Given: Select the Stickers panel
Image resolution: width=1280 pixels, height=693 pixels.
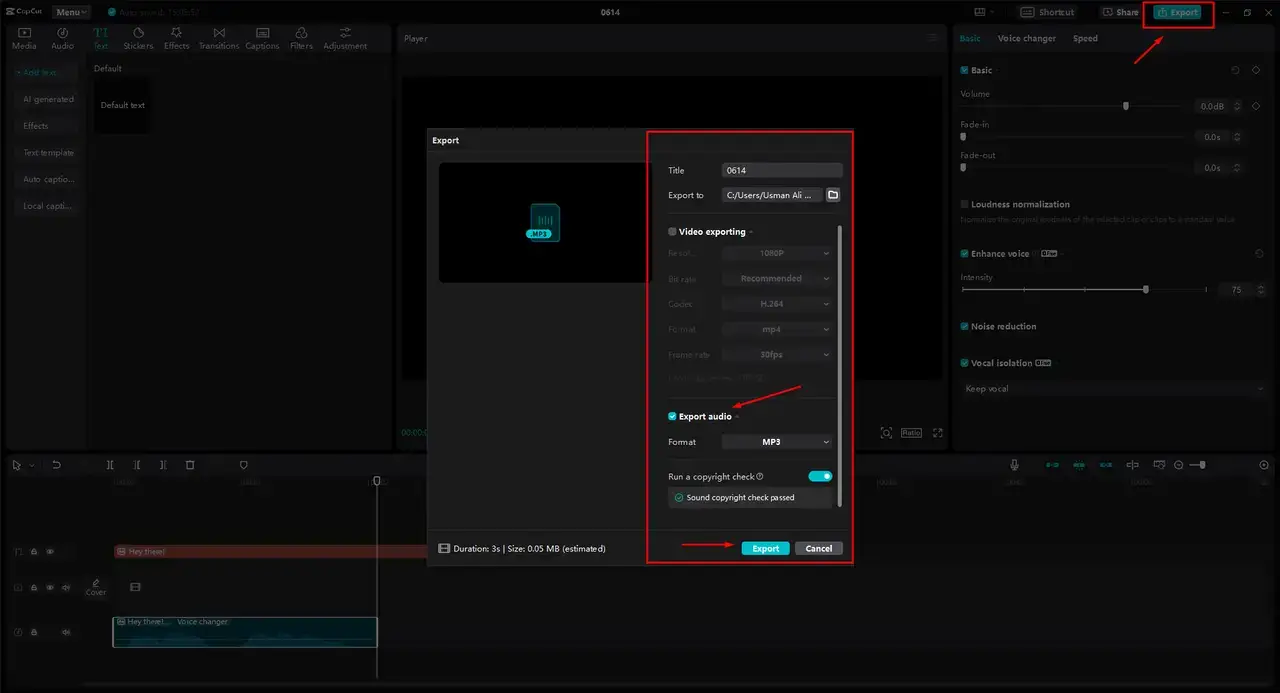Looking at the screenshot, I should (x=138, y=38).
